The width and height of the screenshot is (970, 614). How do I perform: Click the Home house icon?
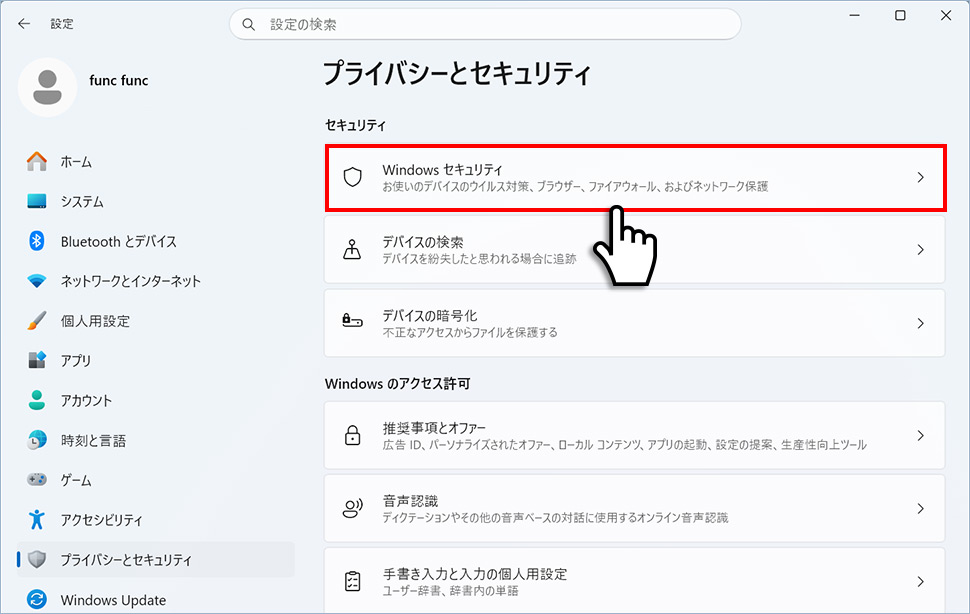(x=36, y=161)
